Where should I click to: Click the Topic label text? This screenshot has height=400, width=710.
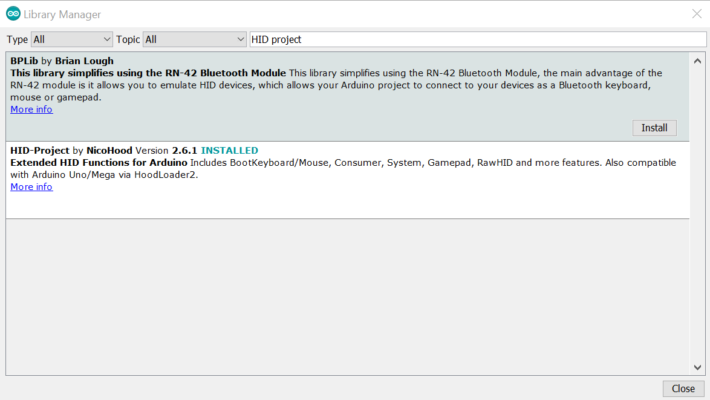coord(128,39)
